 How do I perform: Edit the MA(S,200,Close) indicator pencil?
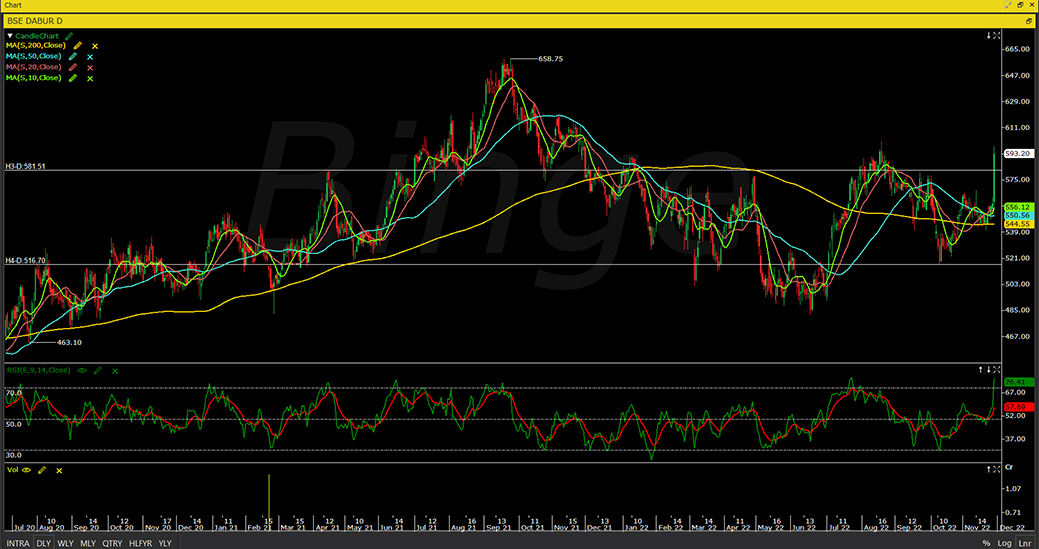tap(78, 46)
